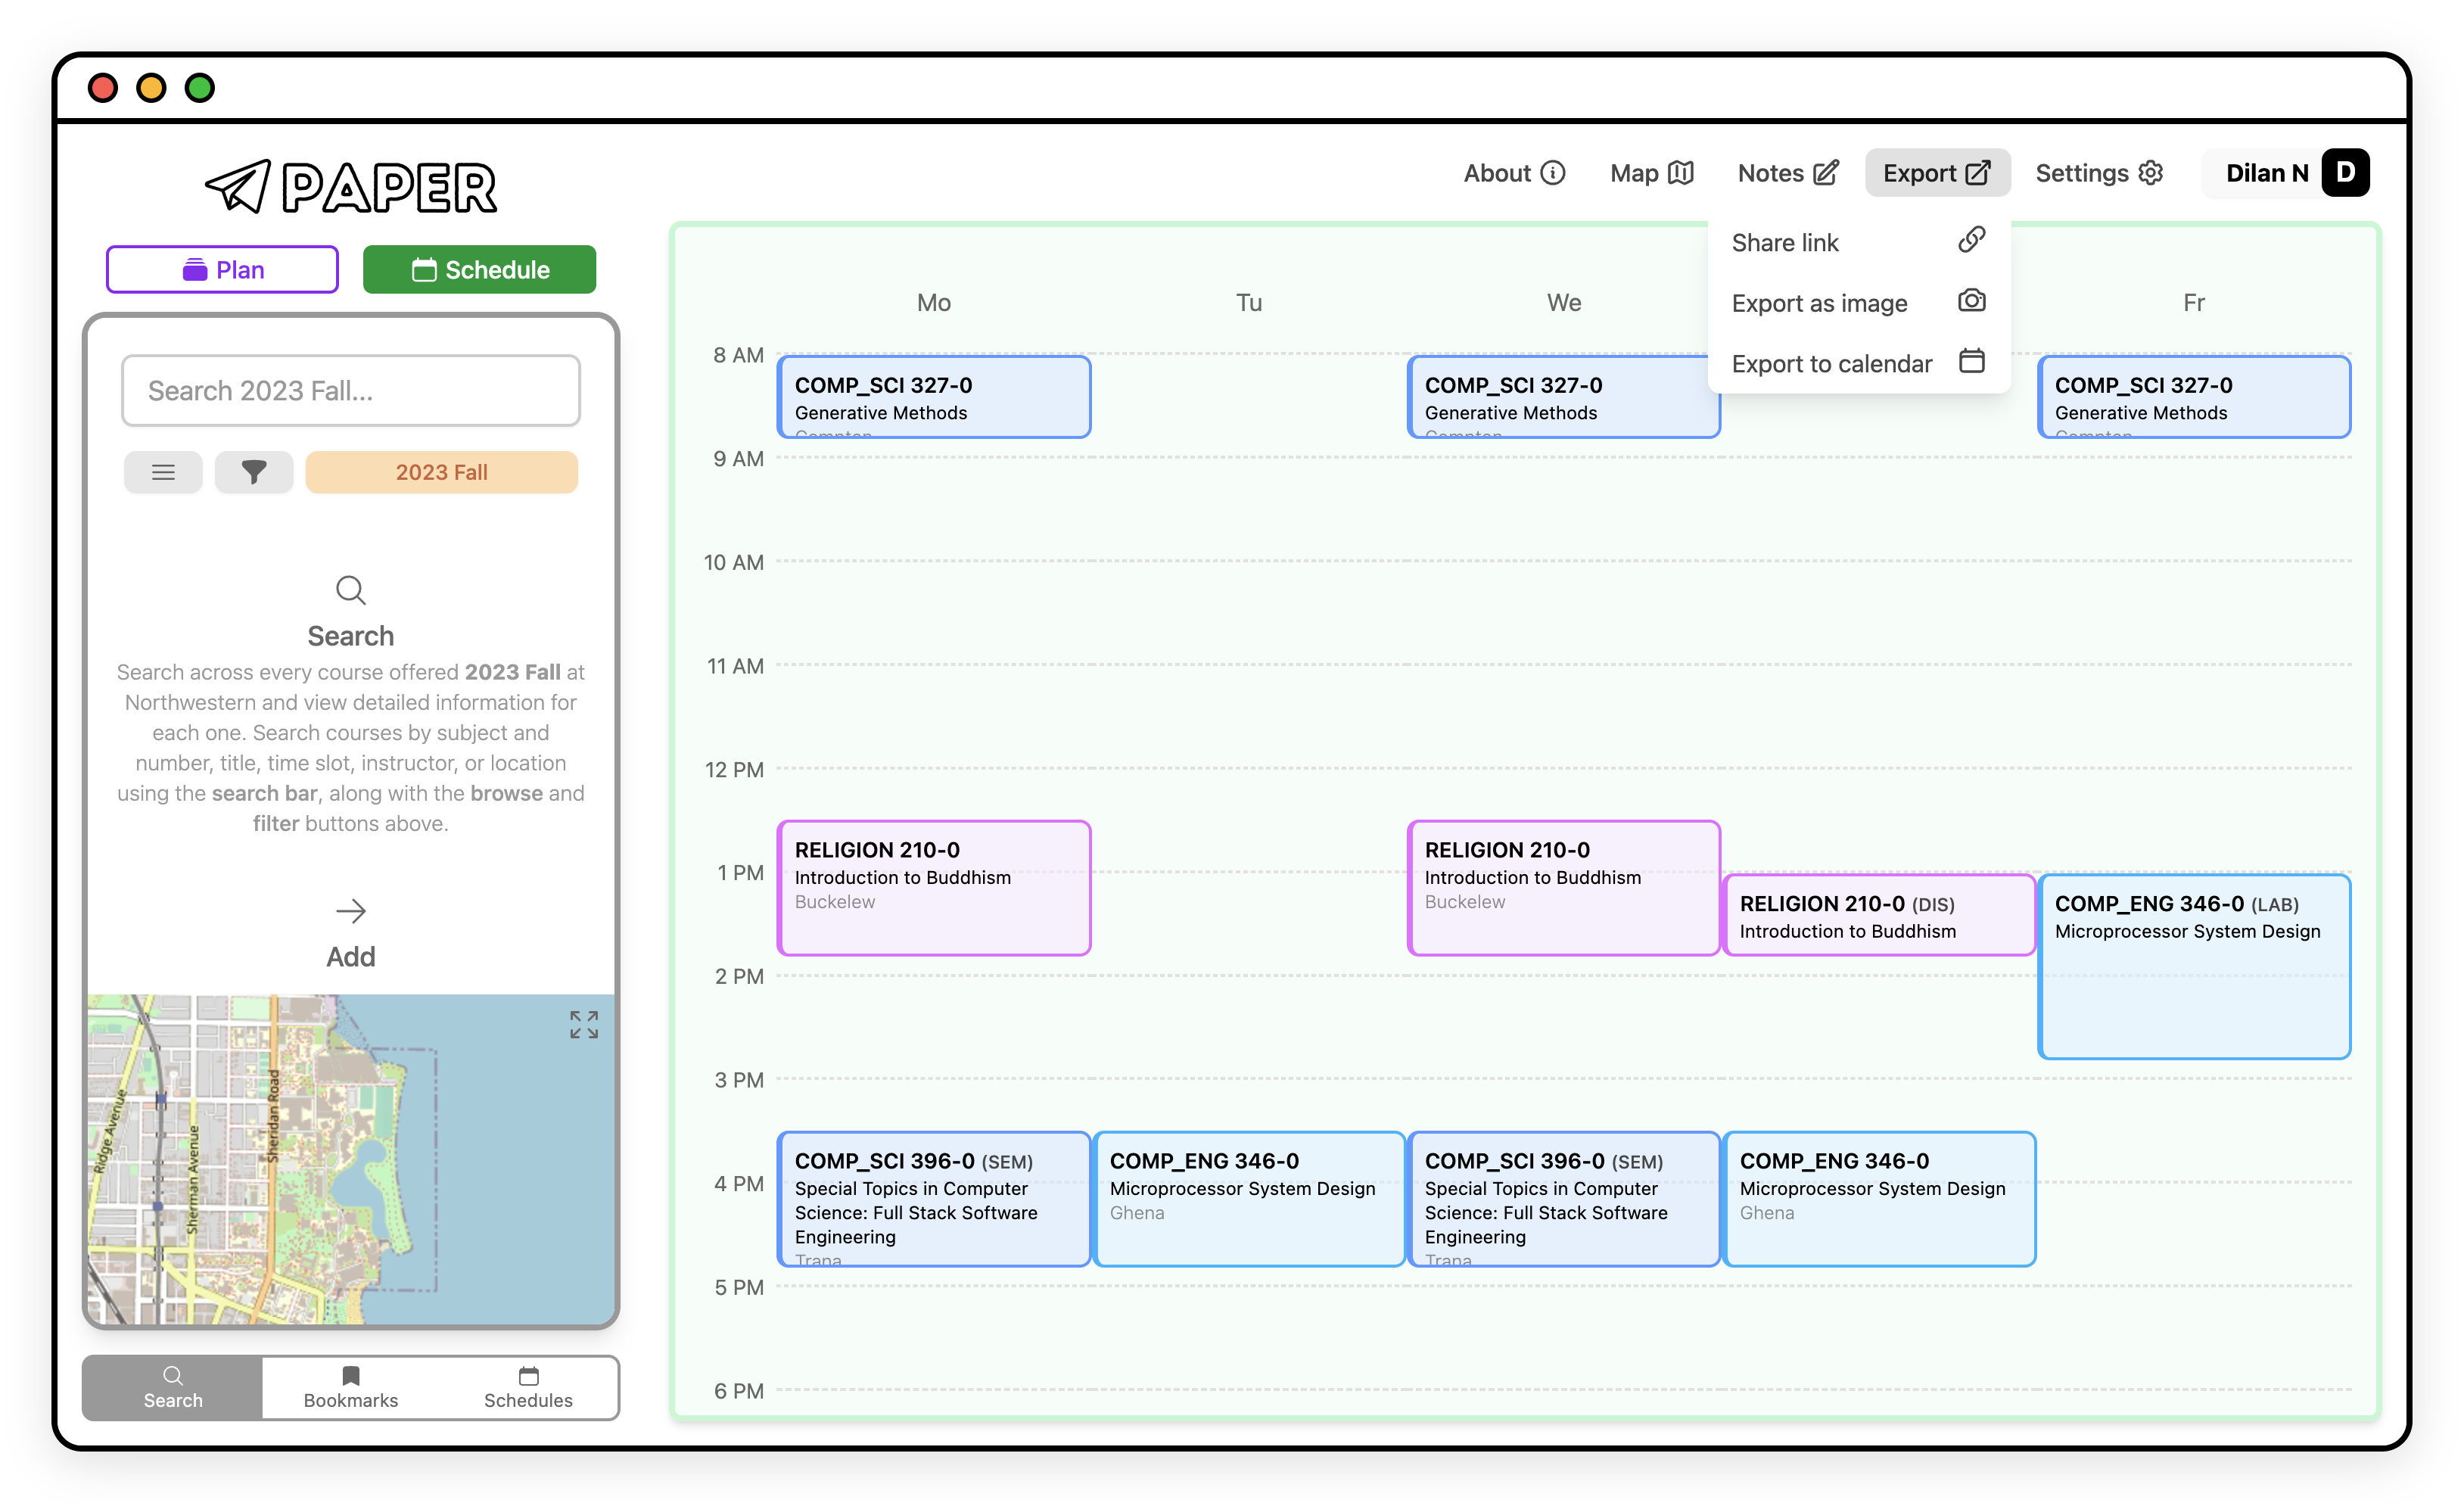
Task: Focus the Search 2023 Fall field
Action: [x=351, y=390]
